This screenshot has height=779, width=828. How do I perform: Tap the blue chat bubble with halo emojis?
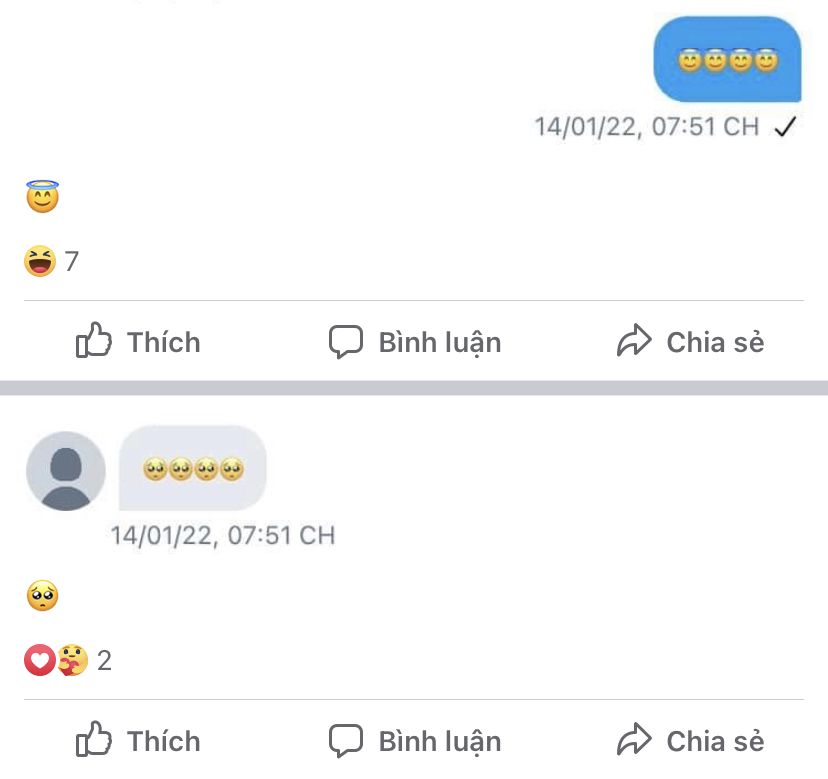tap(727, 60)
